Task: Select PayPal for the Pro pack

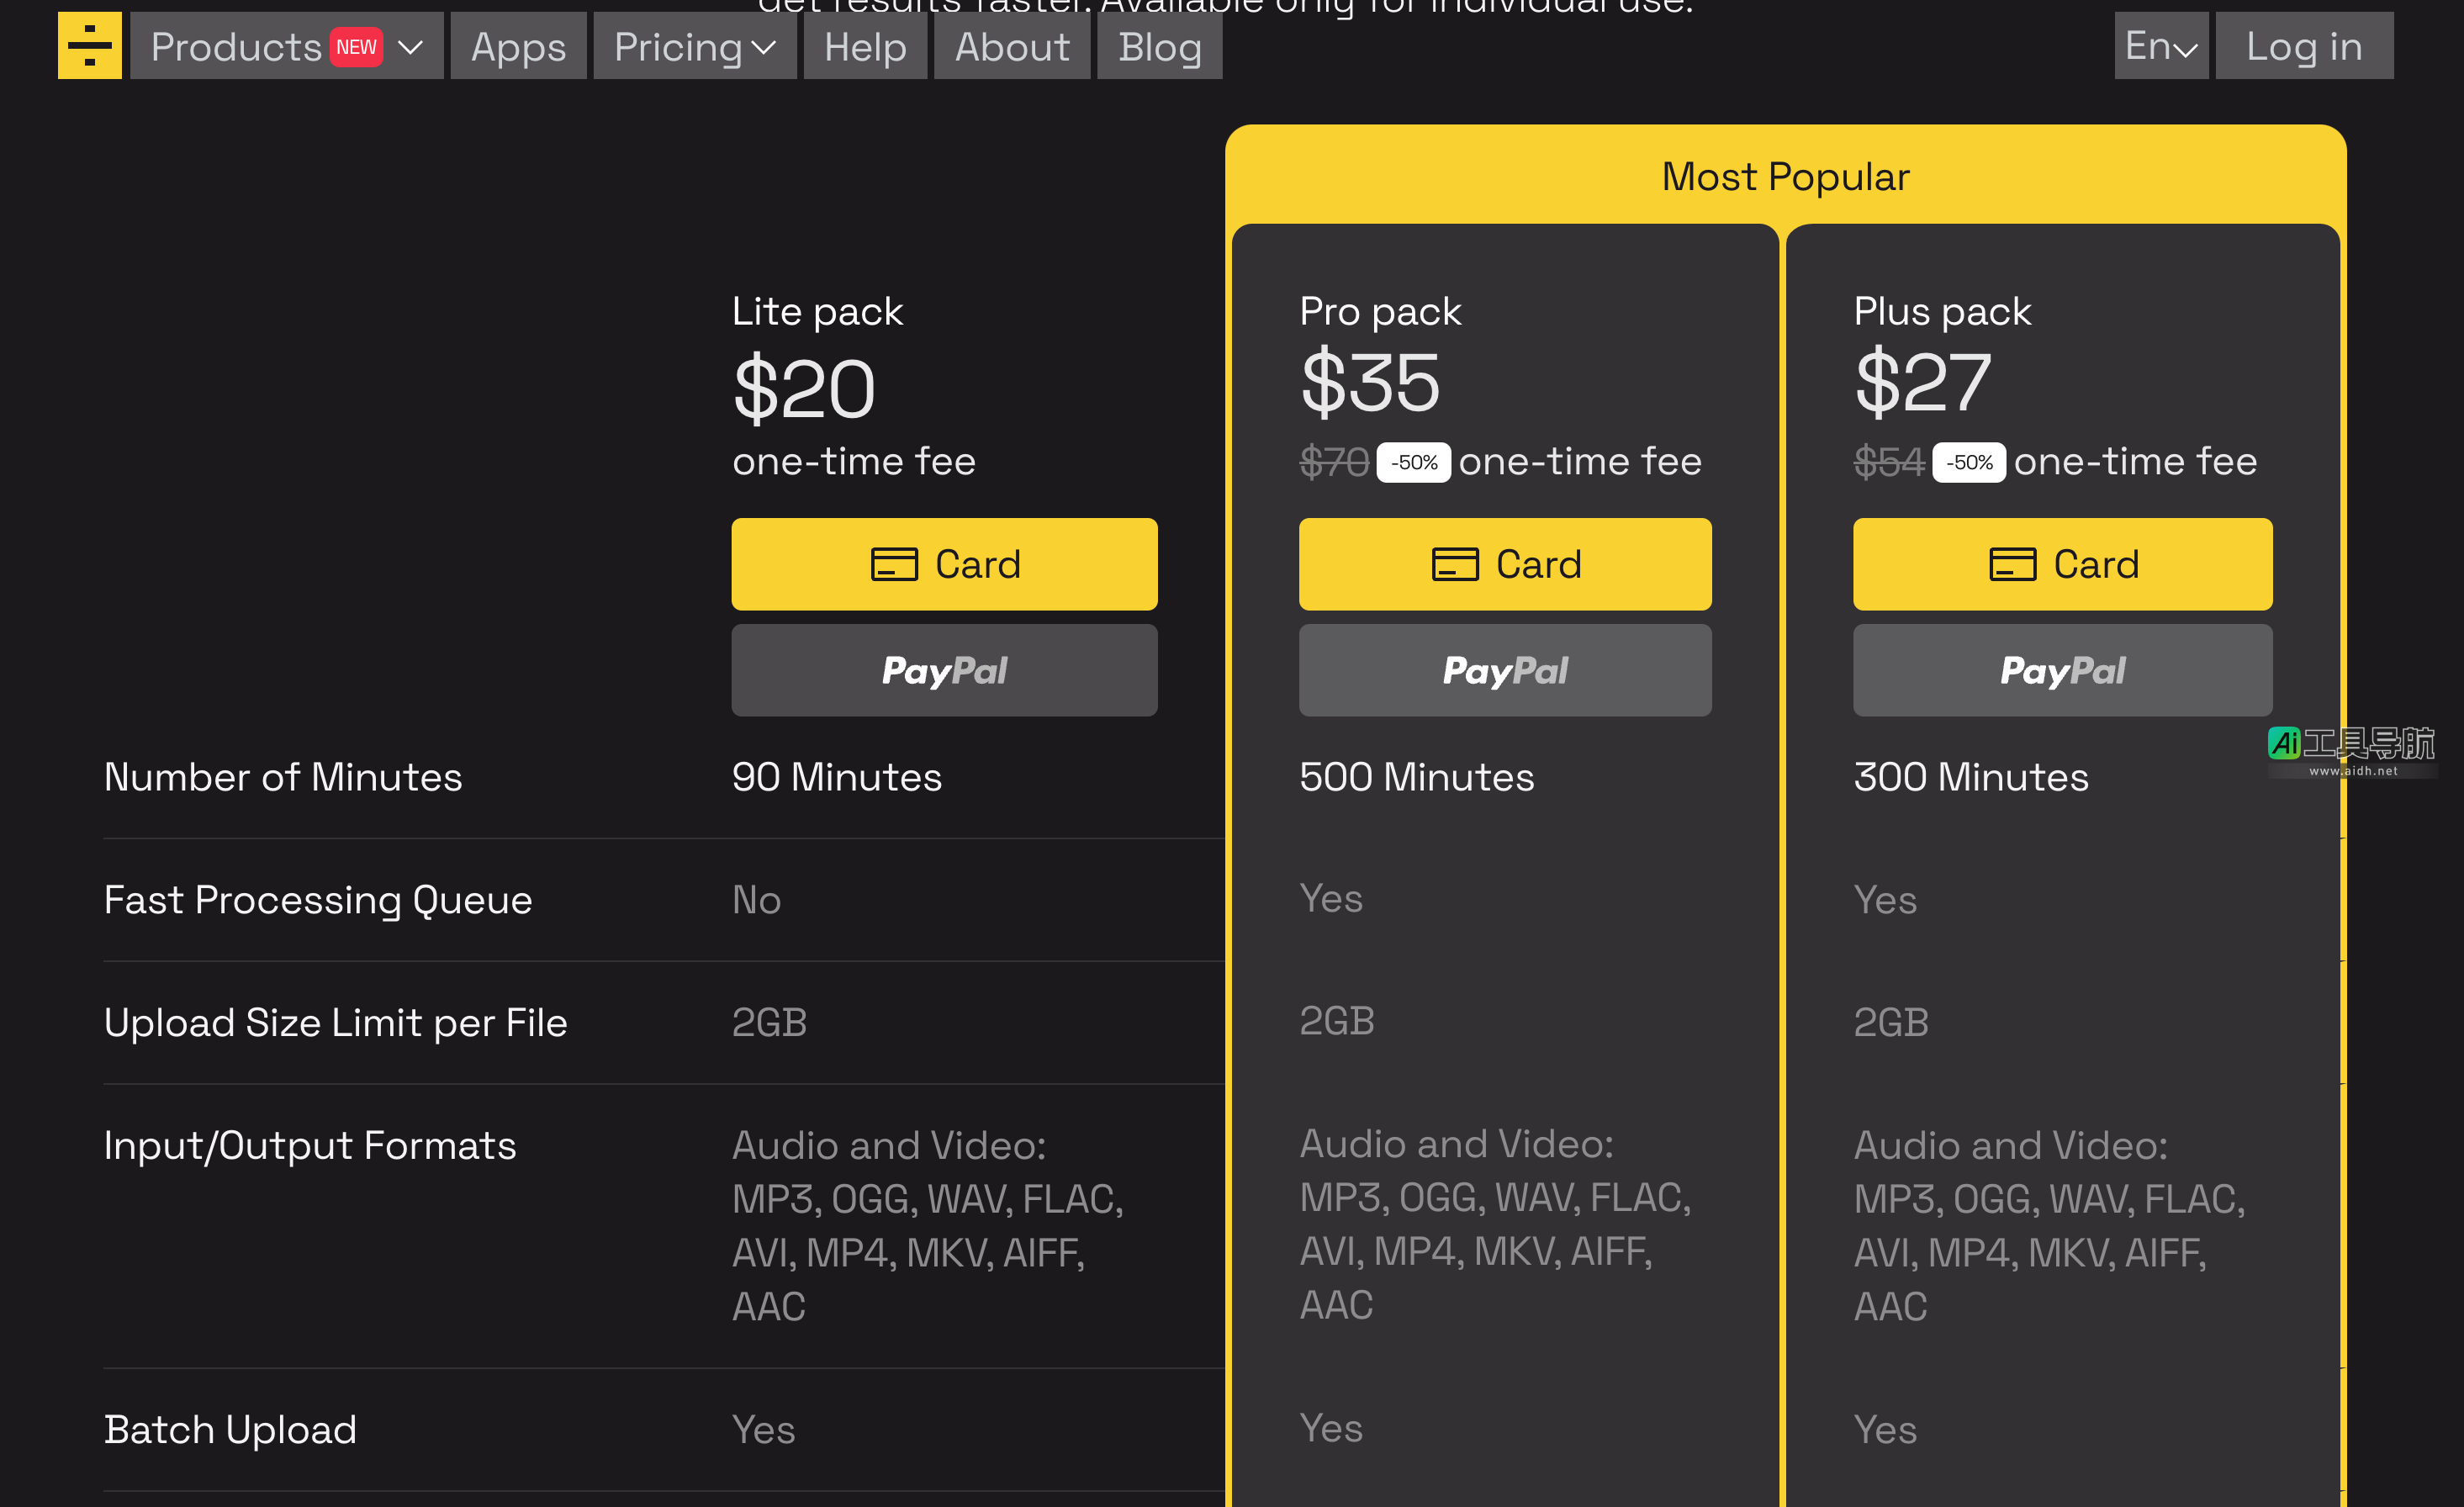Action: (x=1504, y=670)
